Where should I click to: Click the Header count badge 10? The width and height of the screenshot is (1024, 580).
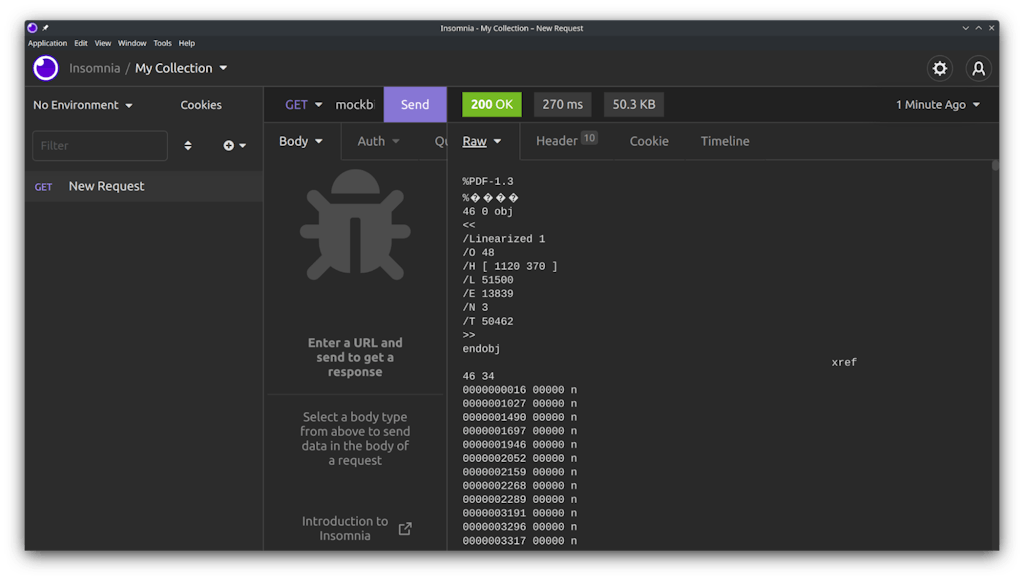point(589,138)
